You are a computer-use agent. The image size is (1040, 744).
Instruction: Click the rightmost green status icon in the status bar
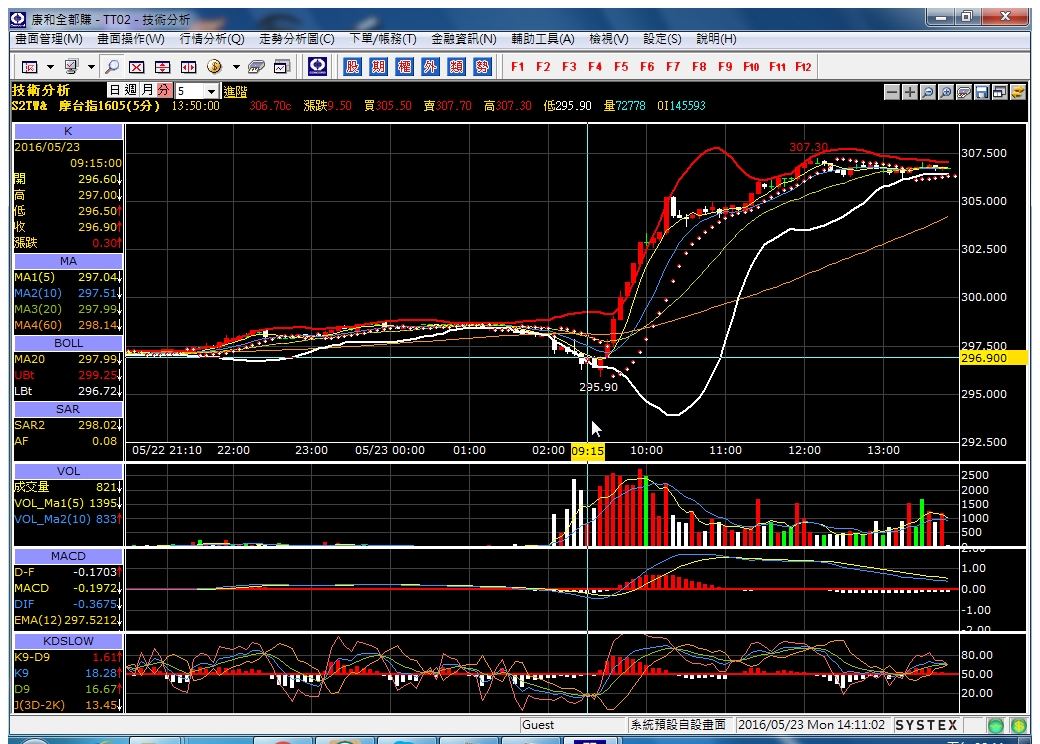coord(1019,725)
